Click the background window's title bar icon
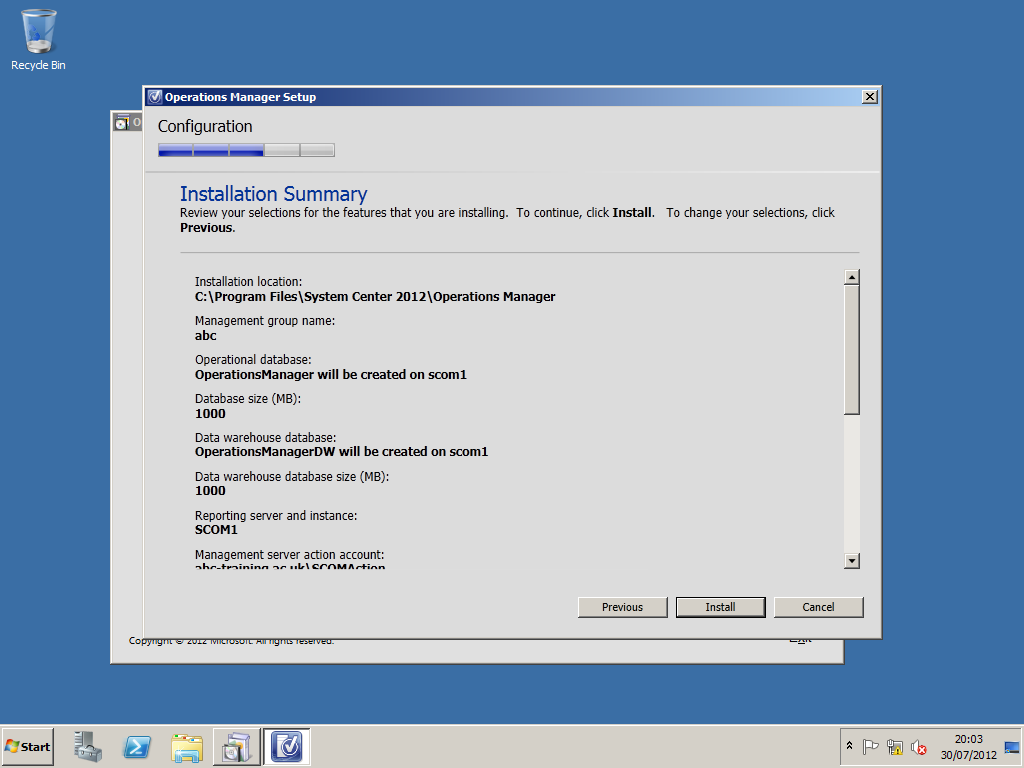 [121, 121]
